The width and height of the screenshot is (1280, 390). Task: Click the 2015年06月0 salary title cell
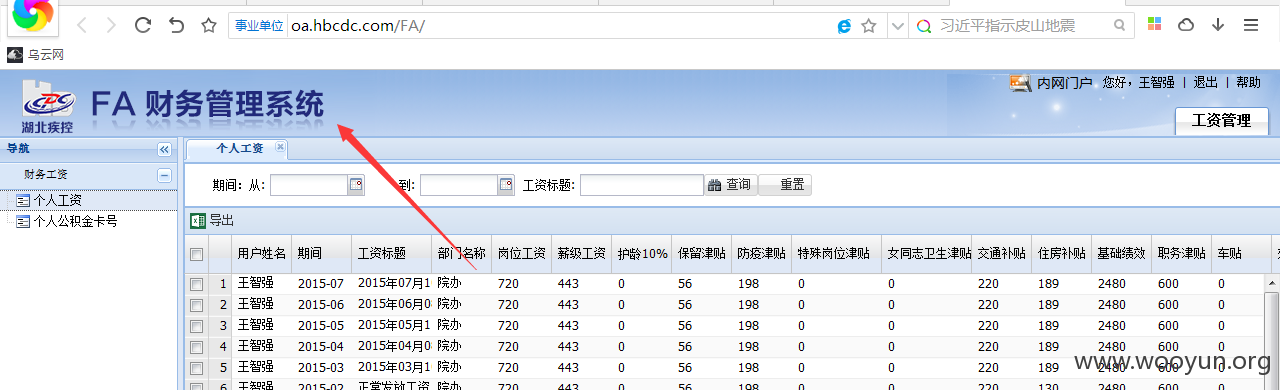tap(392, 304)
